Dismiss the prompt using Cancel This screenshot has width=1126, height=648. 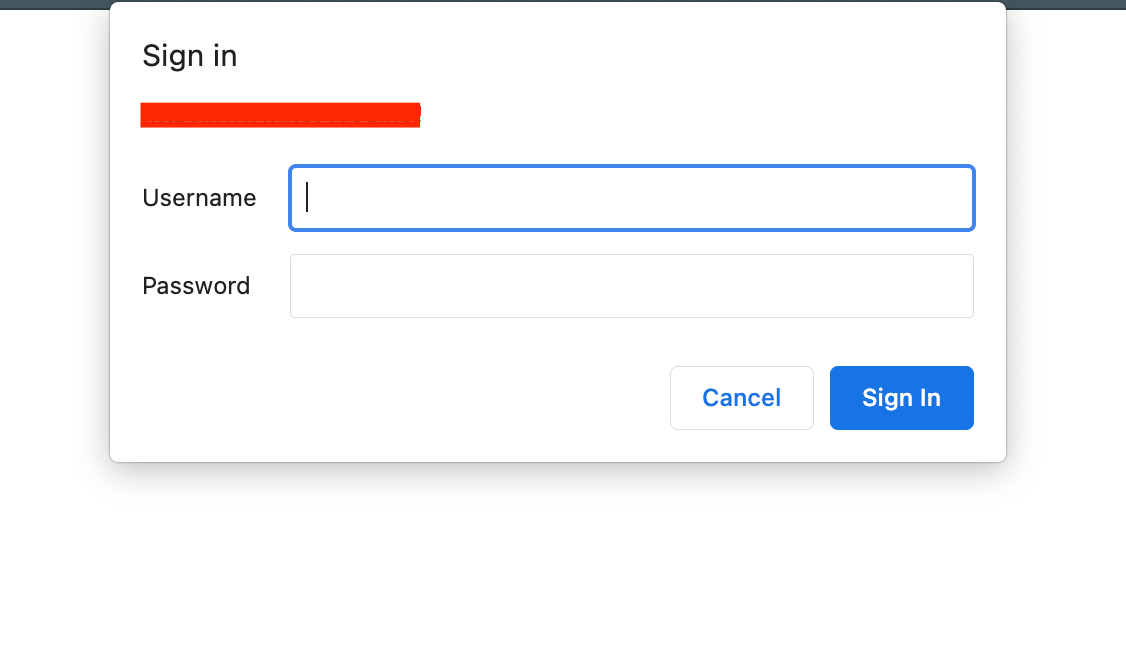tap(741, 398)
